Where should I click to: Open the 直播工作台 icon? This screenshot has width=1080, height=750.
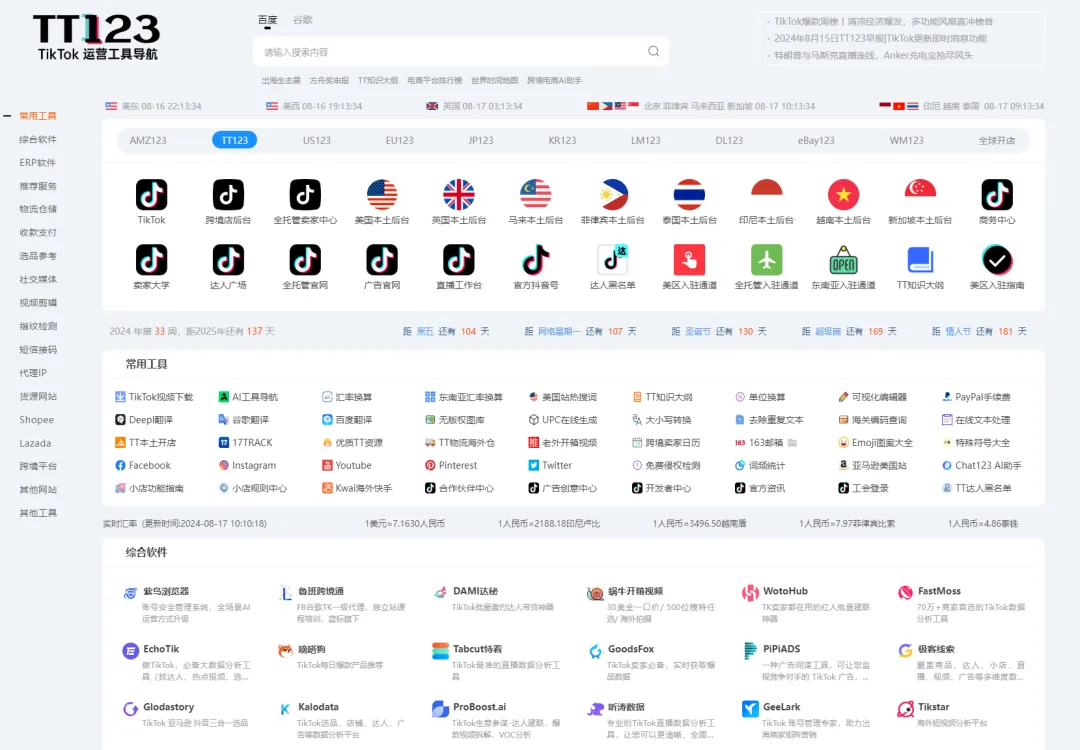pyautogui.click(x=459, y=260)
